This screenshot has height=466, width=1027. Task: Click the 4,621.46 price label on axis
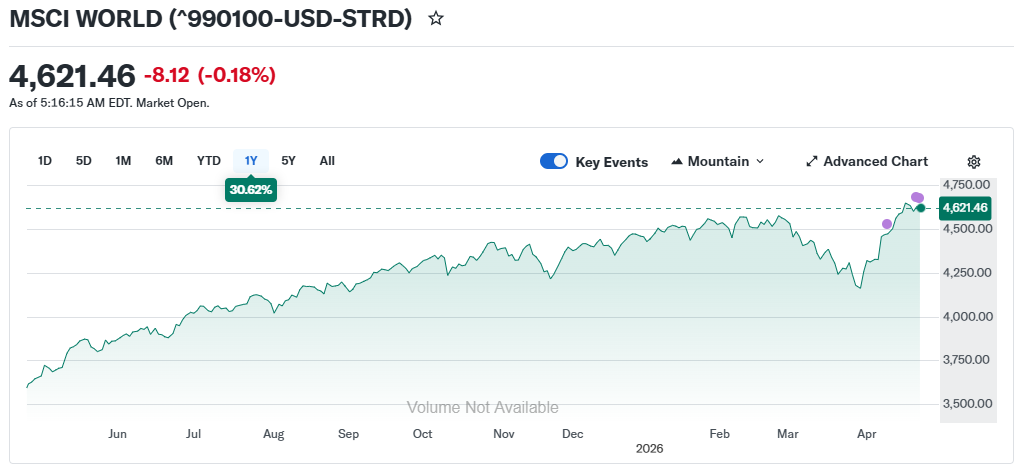964,208
